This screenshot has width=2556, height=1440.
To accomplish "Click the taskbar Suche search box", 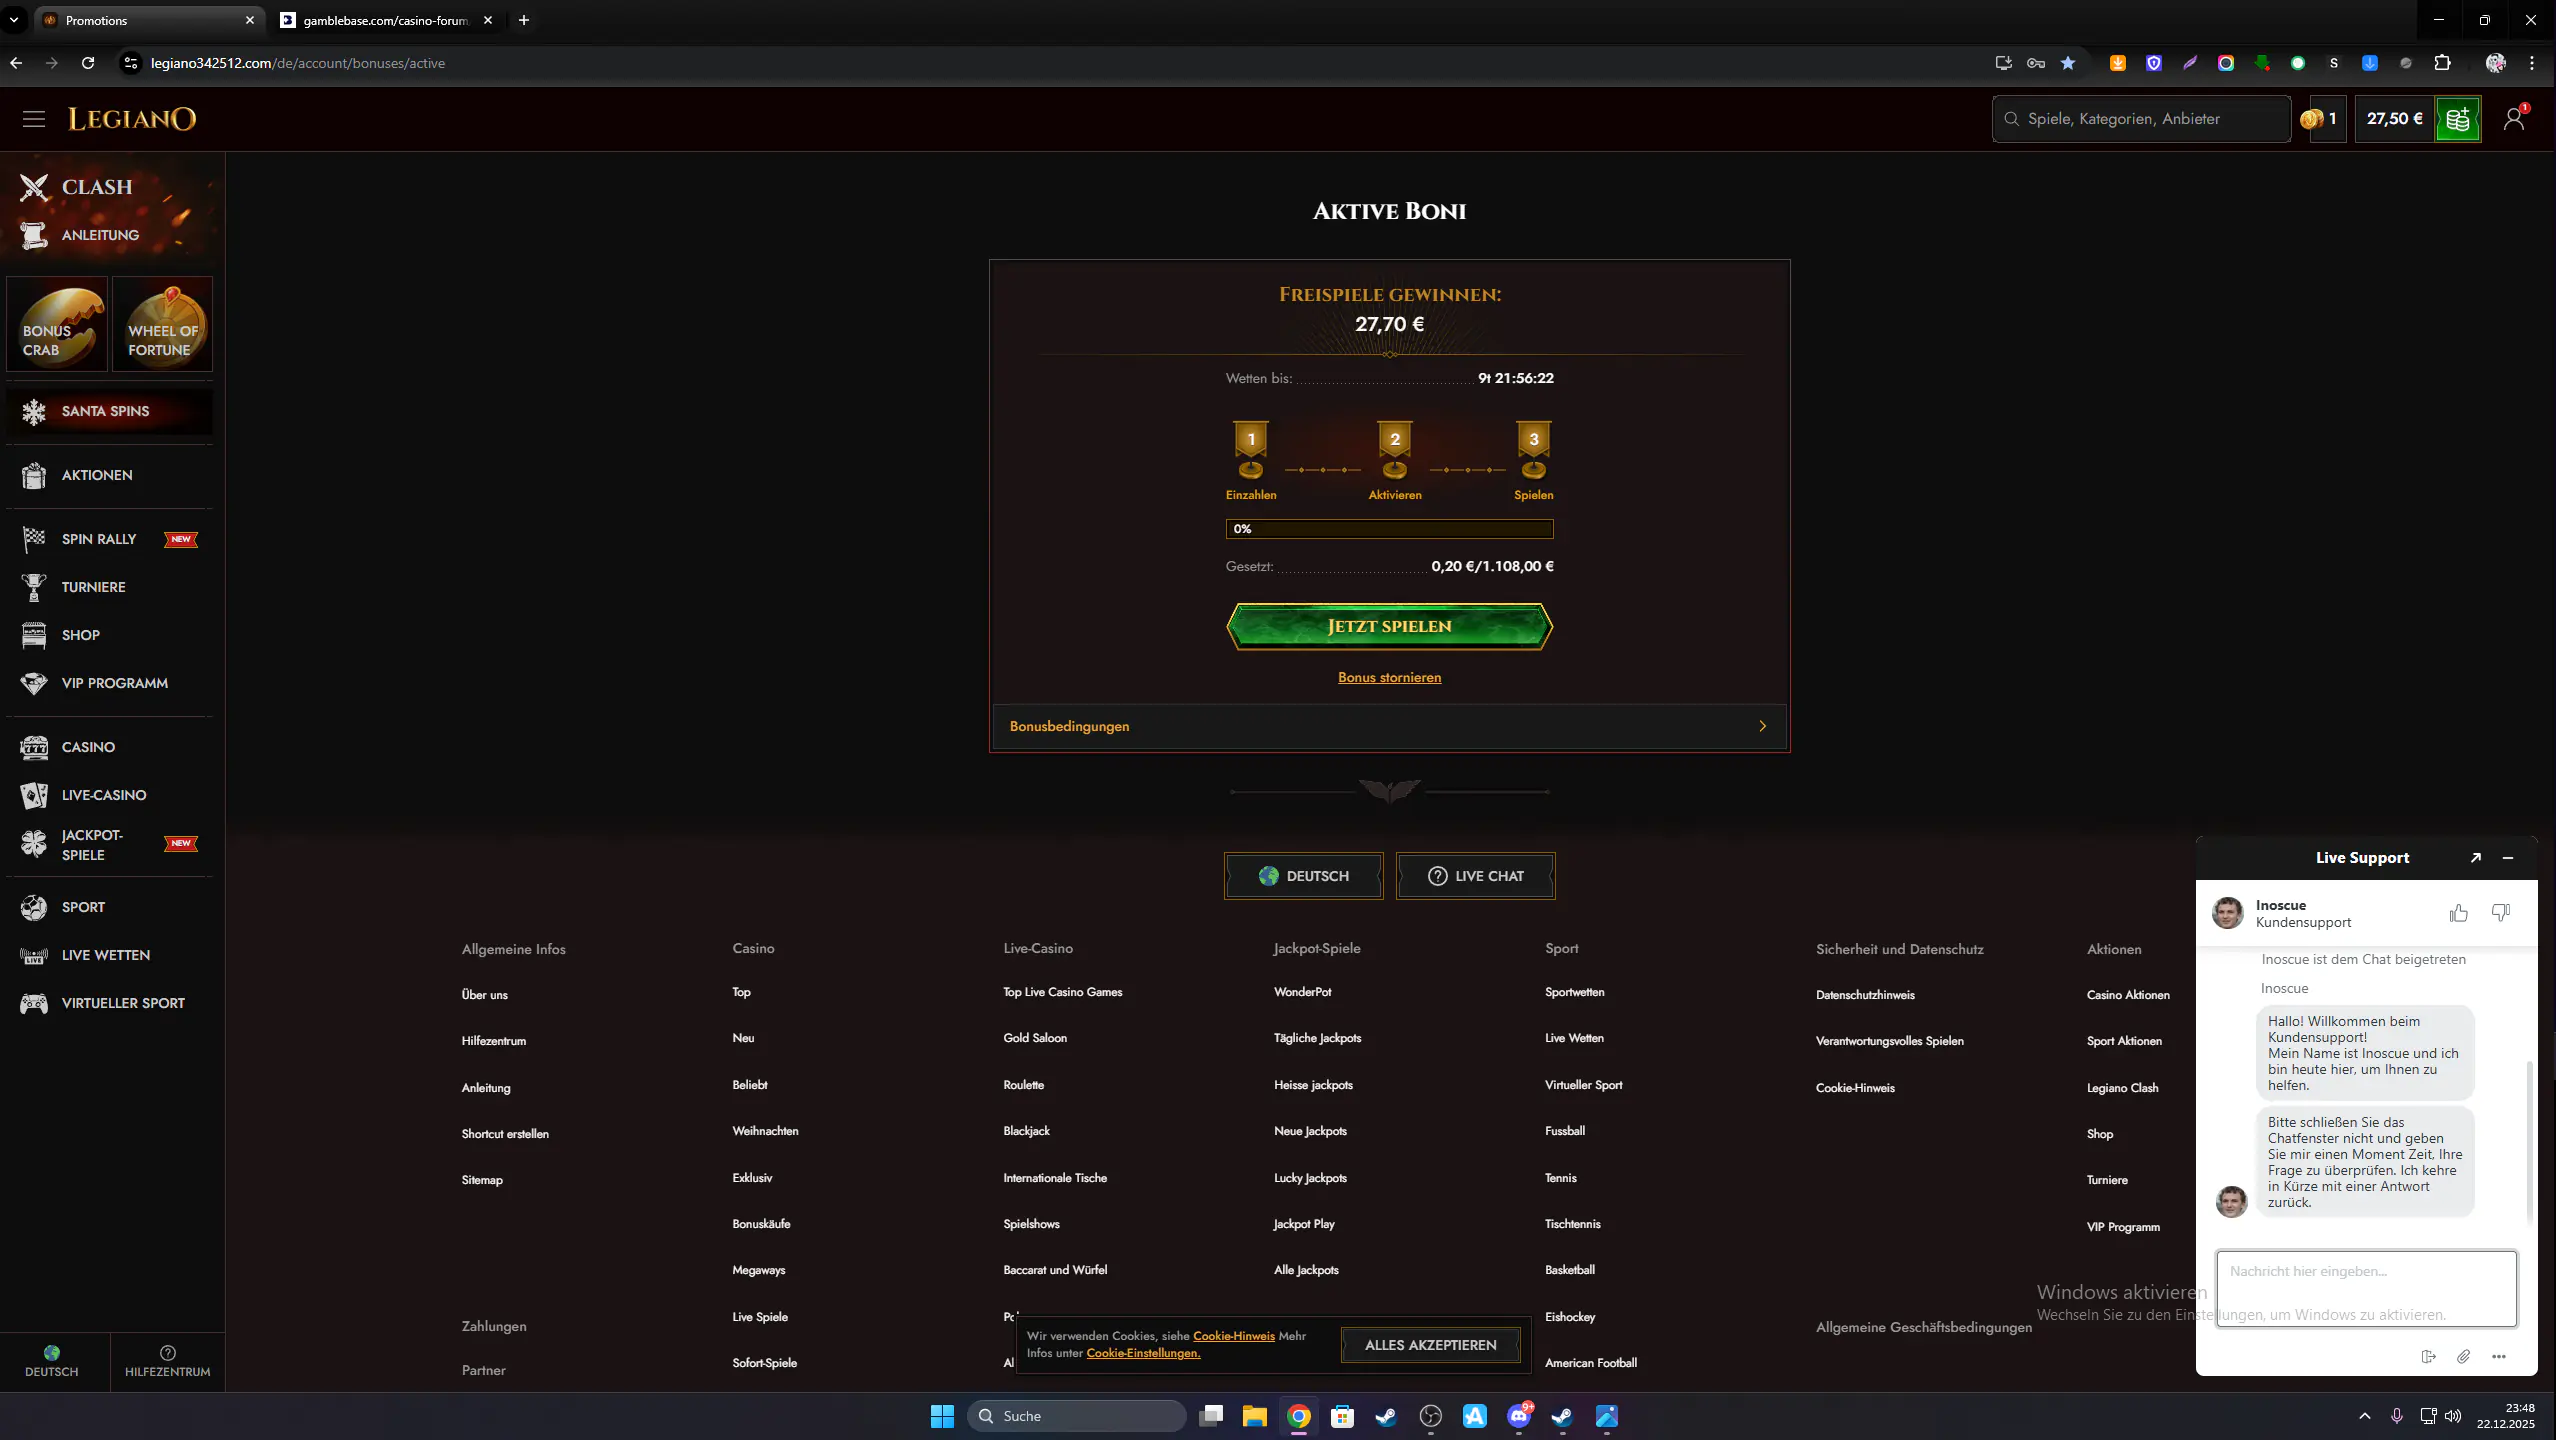I will [1077, 1416].
